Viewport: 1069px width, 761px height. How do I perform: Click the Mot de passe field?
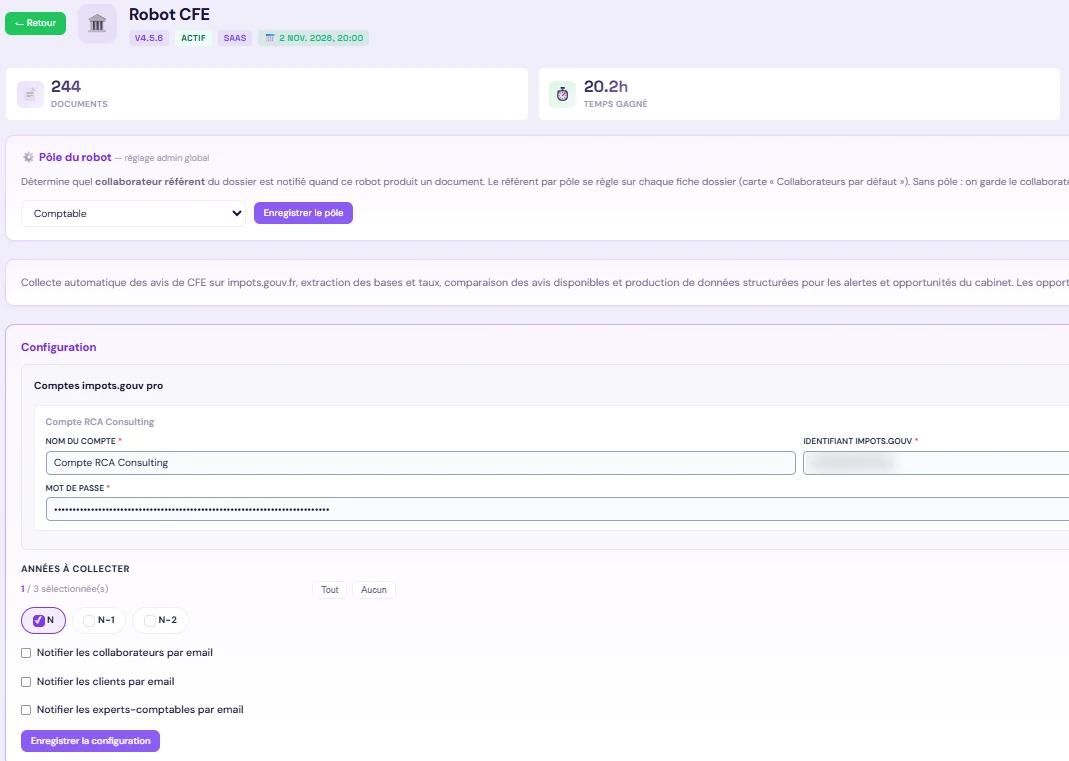[557, 509]
